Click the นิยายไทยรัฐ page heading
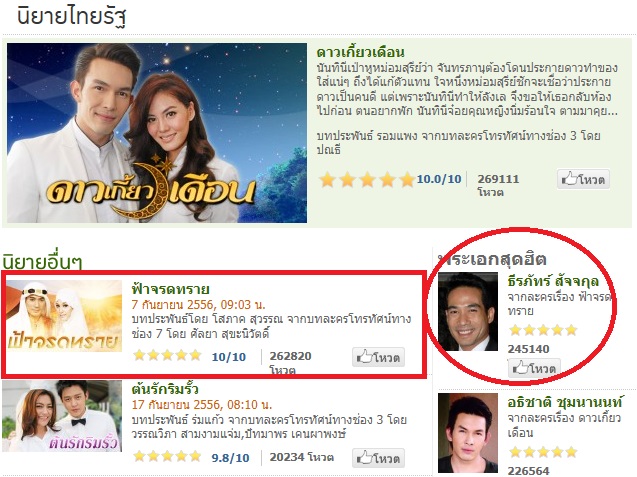 (72, 17)
